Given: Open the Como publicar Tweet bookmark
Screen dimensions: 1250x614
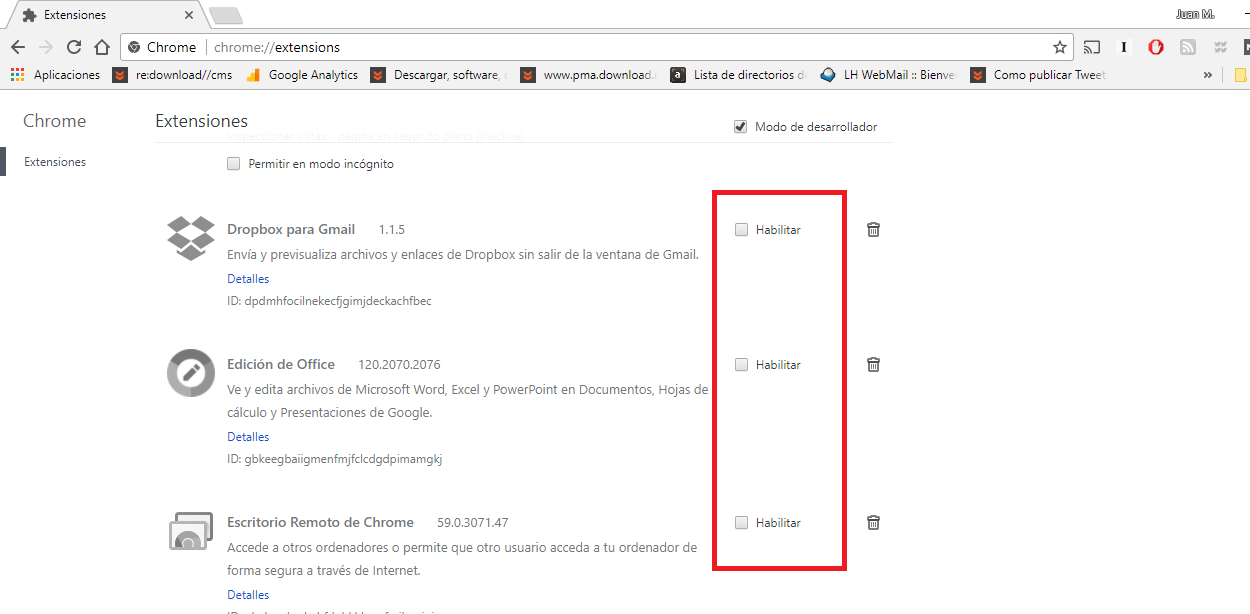Looking at the screenshot, I should coord(1039,75).
